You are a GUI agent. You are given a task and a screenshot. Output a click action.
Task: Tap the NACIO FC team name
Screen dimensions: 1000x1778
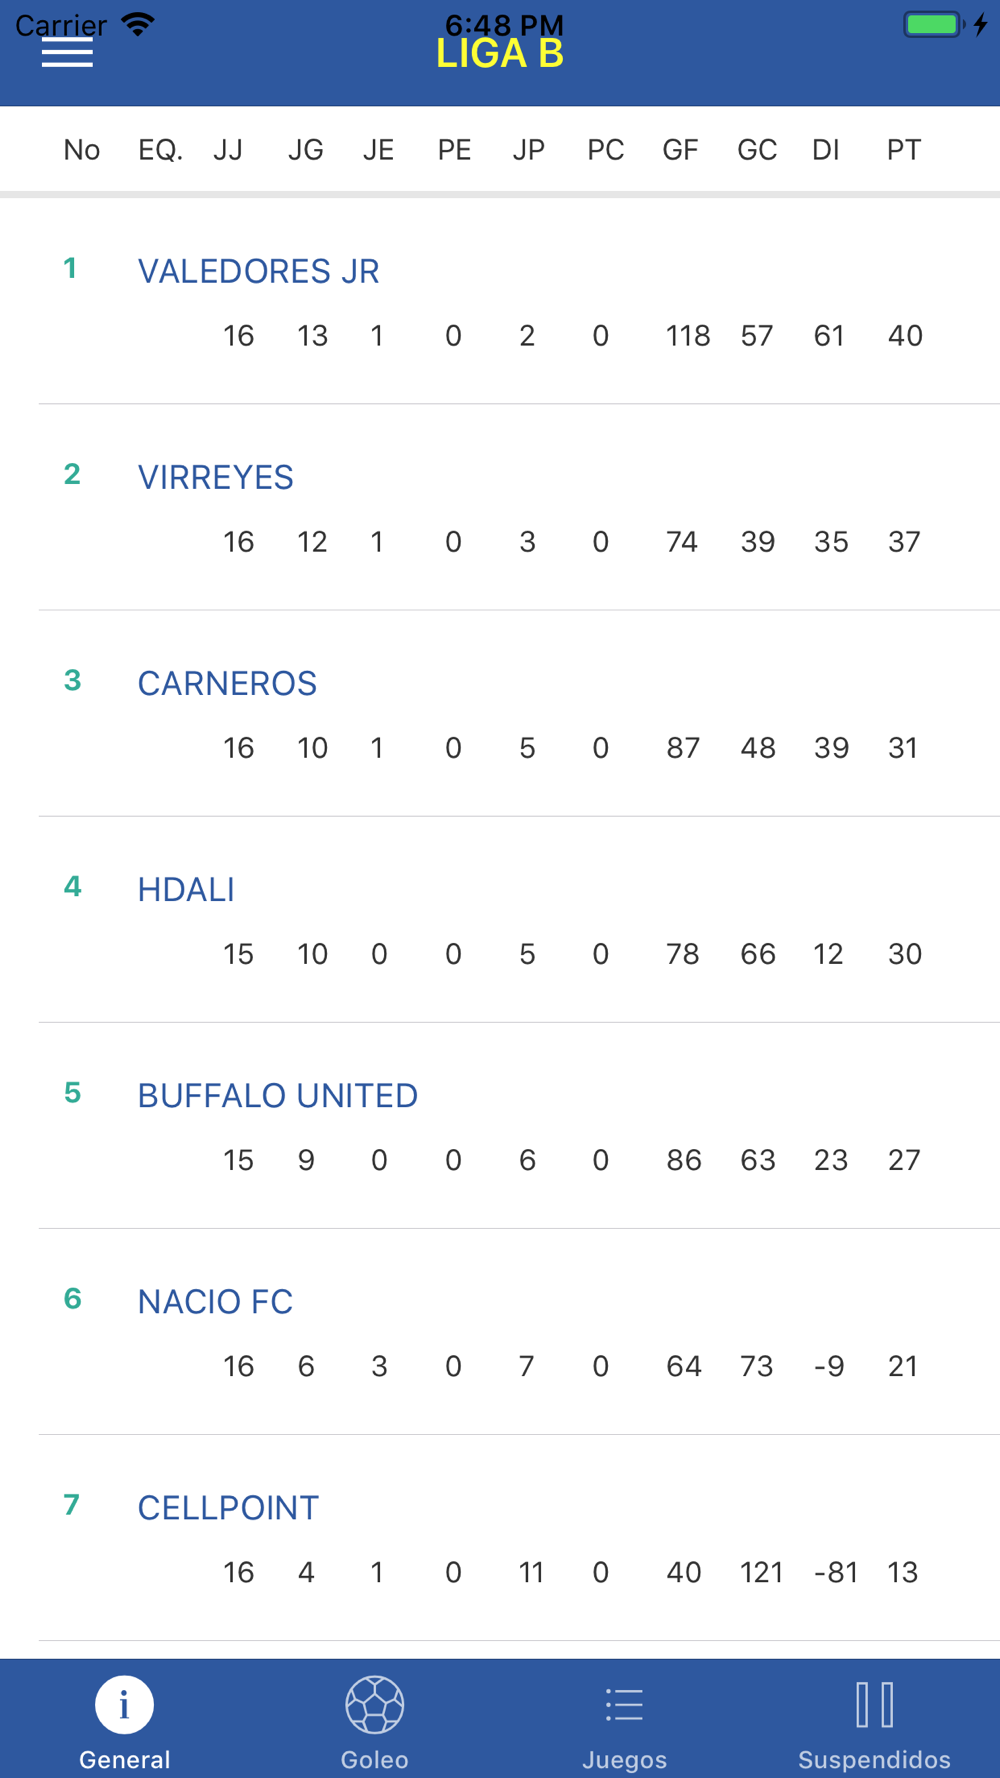(x=215, y=1301)
